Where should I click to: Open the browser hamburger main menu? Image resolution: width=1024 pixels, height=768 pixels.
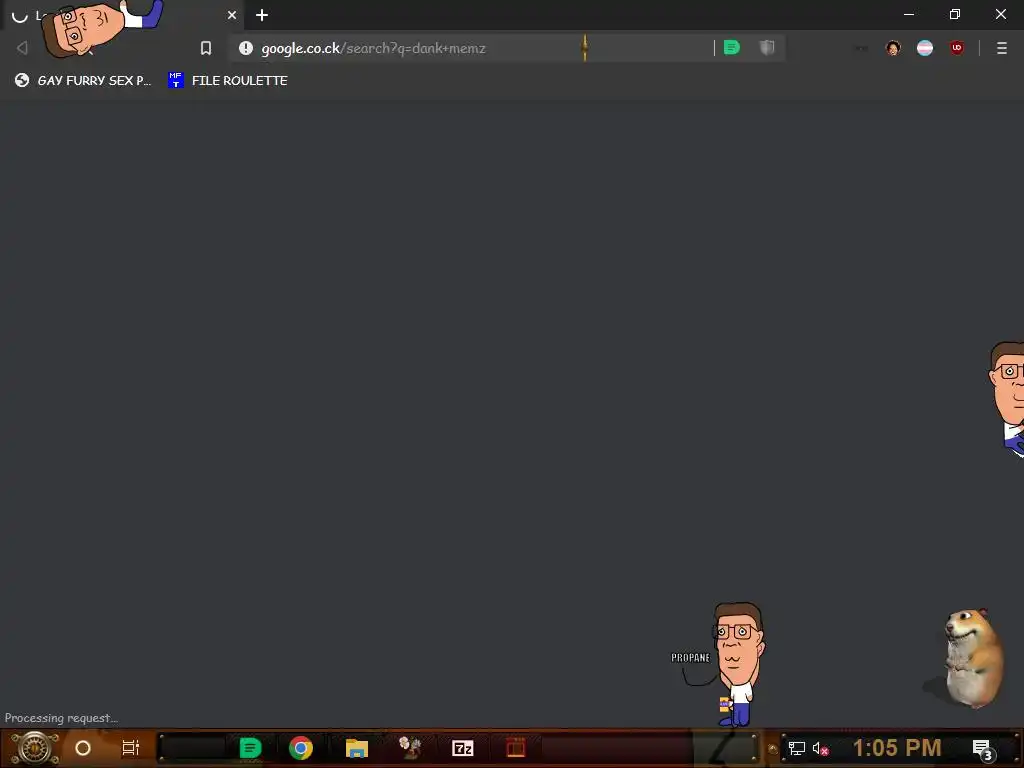(1002, 48)
